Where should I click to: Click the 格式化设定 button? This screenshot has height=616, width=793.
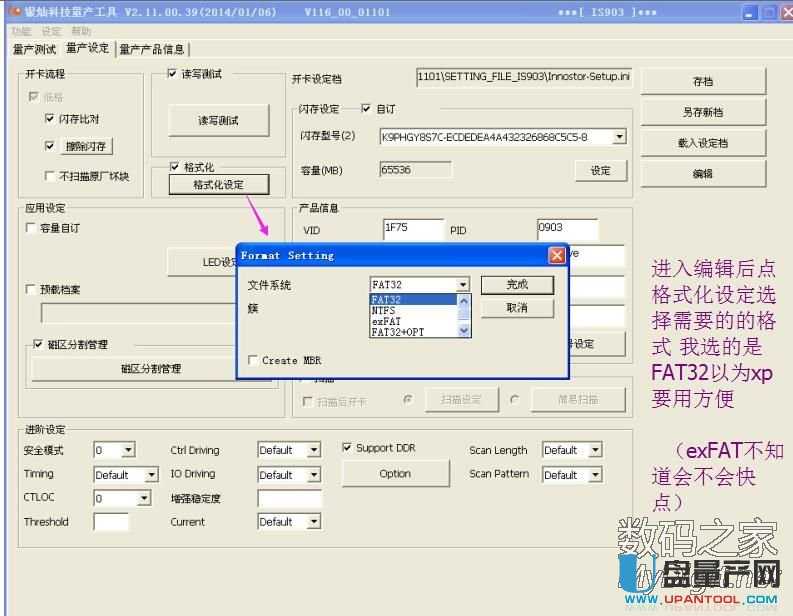click(x=218, y=185)
